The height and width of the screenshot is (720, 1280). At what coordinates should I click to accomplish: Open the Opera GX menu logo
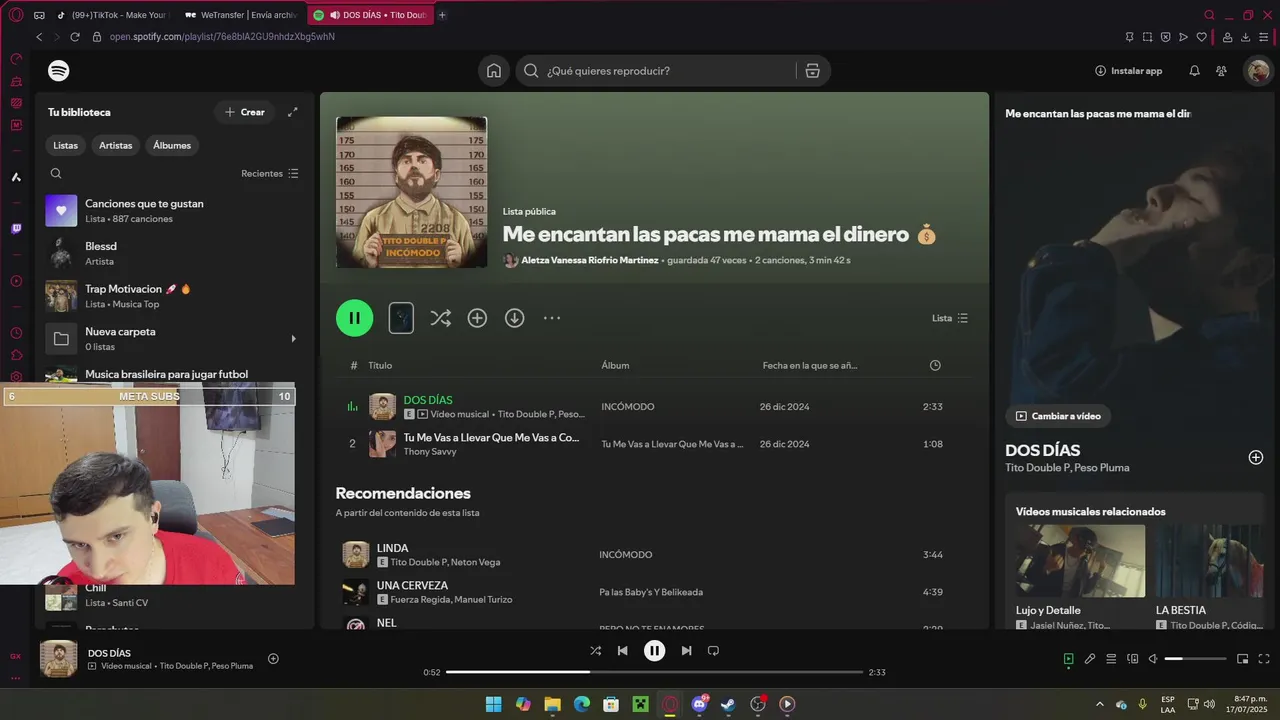point(16,15)
